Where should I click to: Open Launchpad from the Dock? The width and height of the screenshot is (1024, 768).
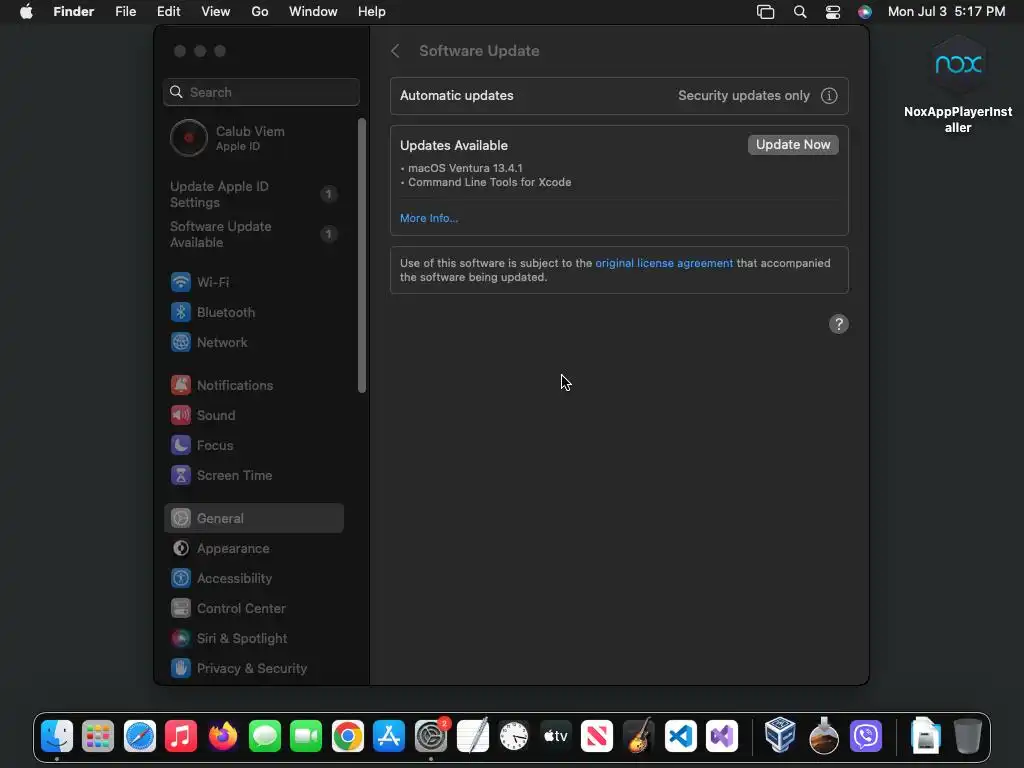(98, 737)
